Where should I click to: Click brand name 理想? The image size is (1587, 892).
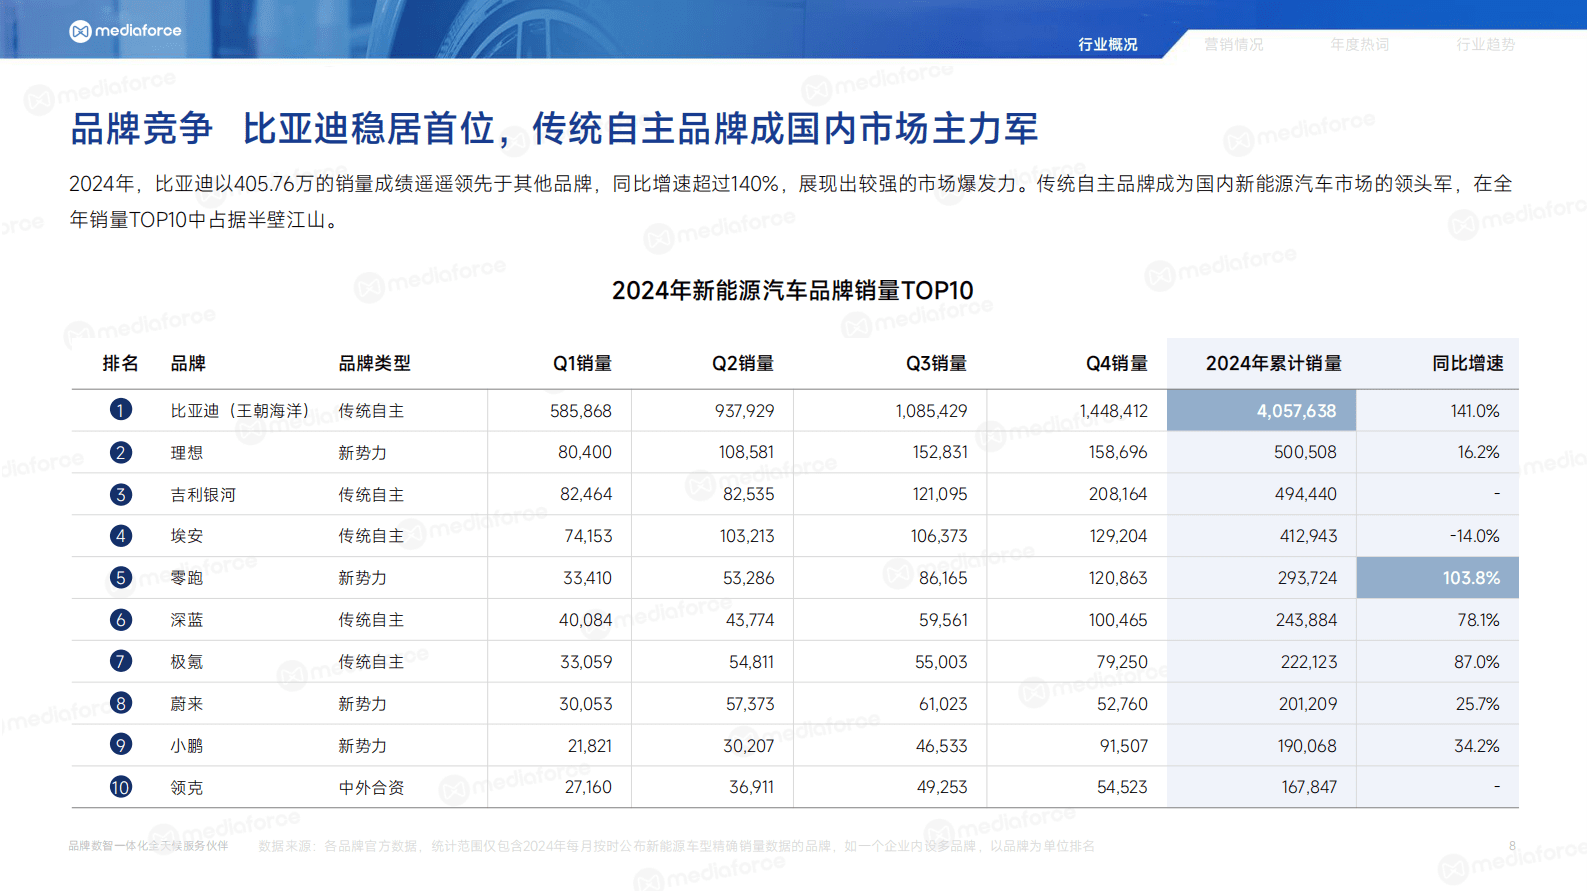187,453
